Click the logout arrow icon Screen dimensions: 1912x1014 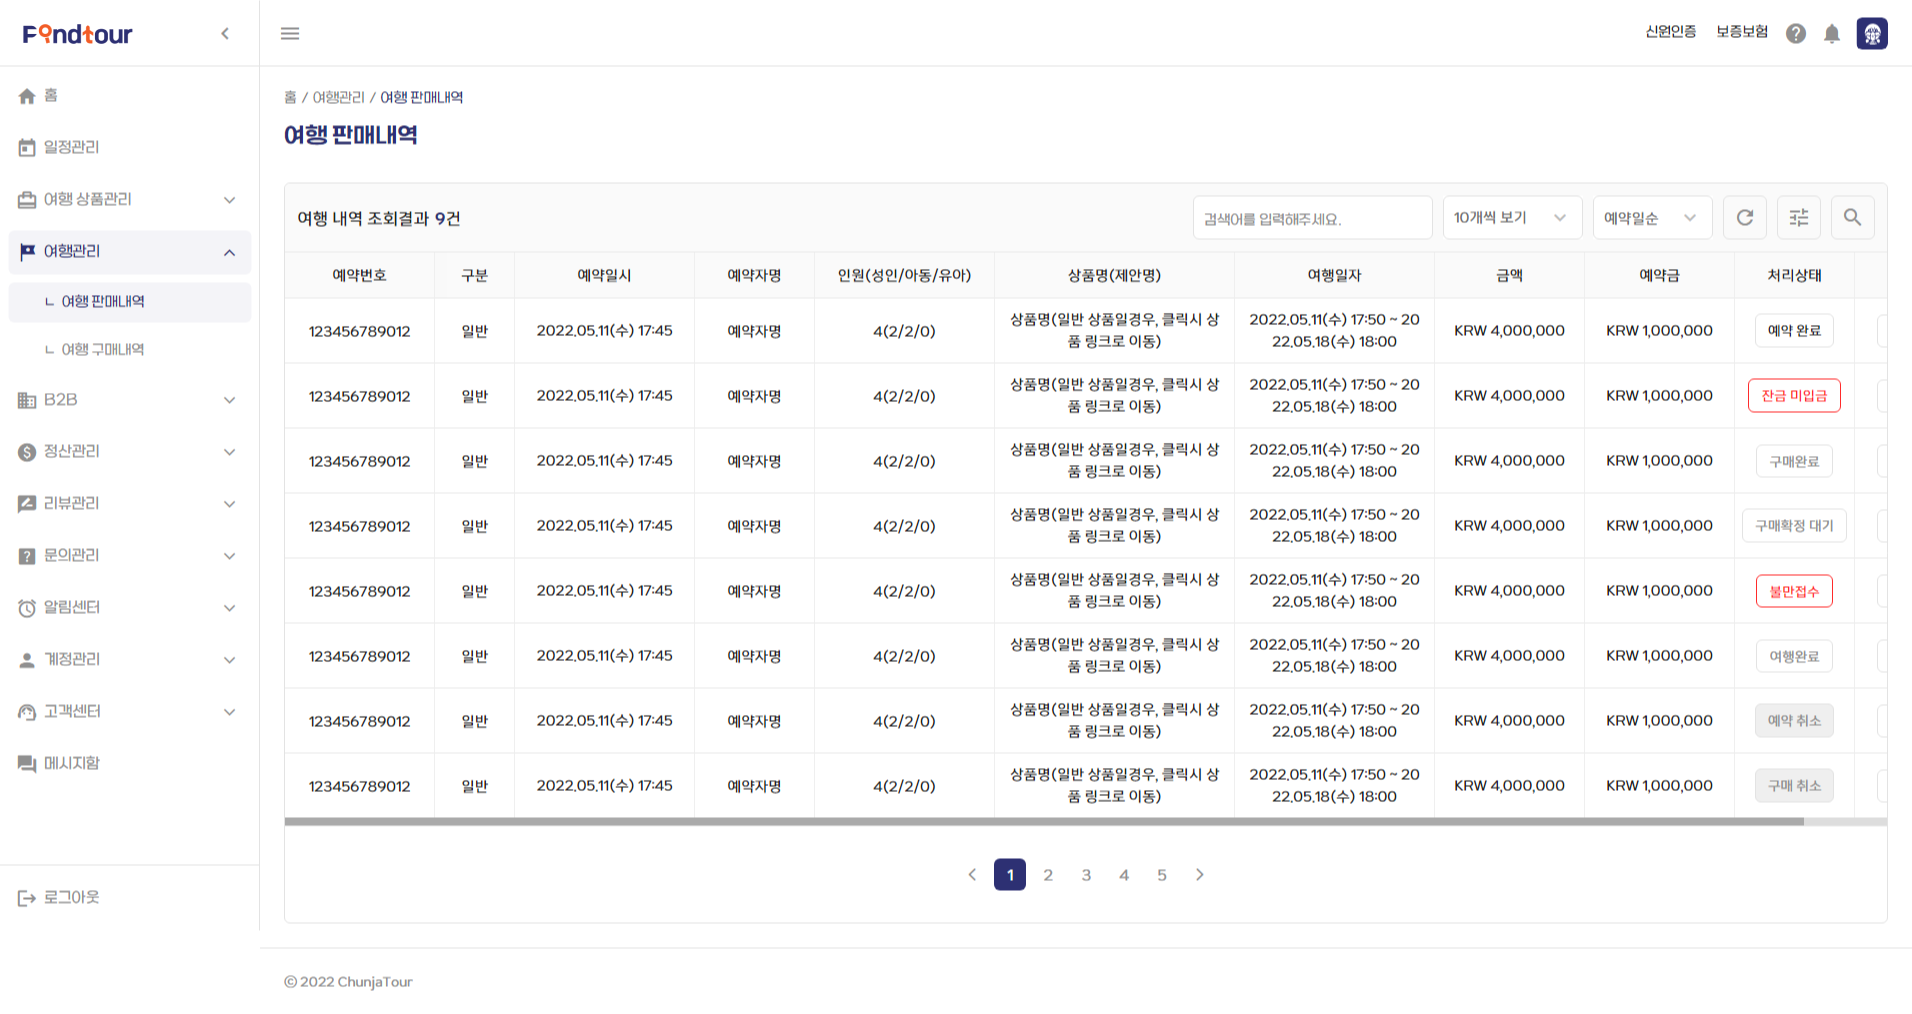(x=27, y=898)
